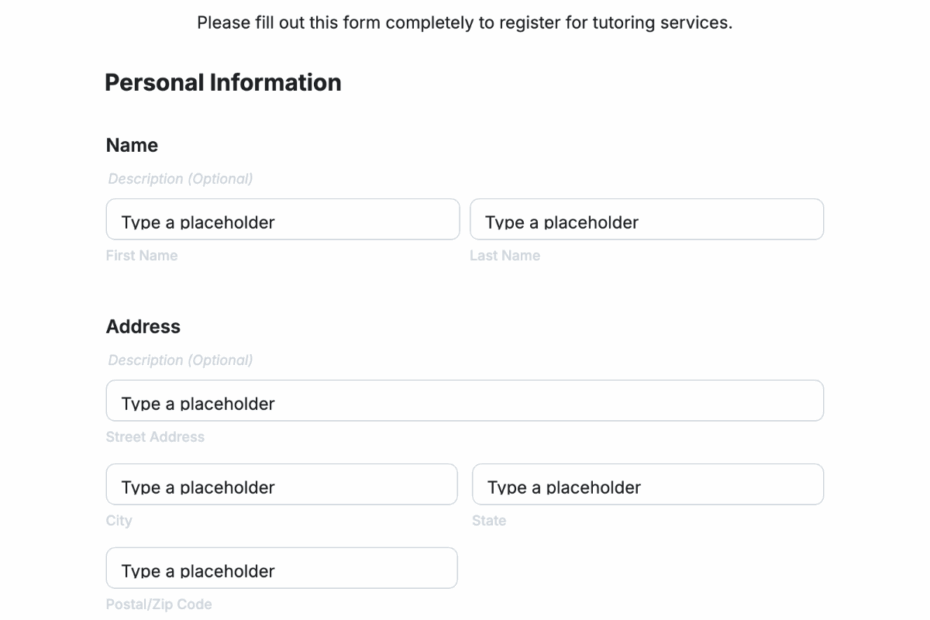Click the Personal Information title
This screenshot has width=930, height=620.
[x=222, y=83]
